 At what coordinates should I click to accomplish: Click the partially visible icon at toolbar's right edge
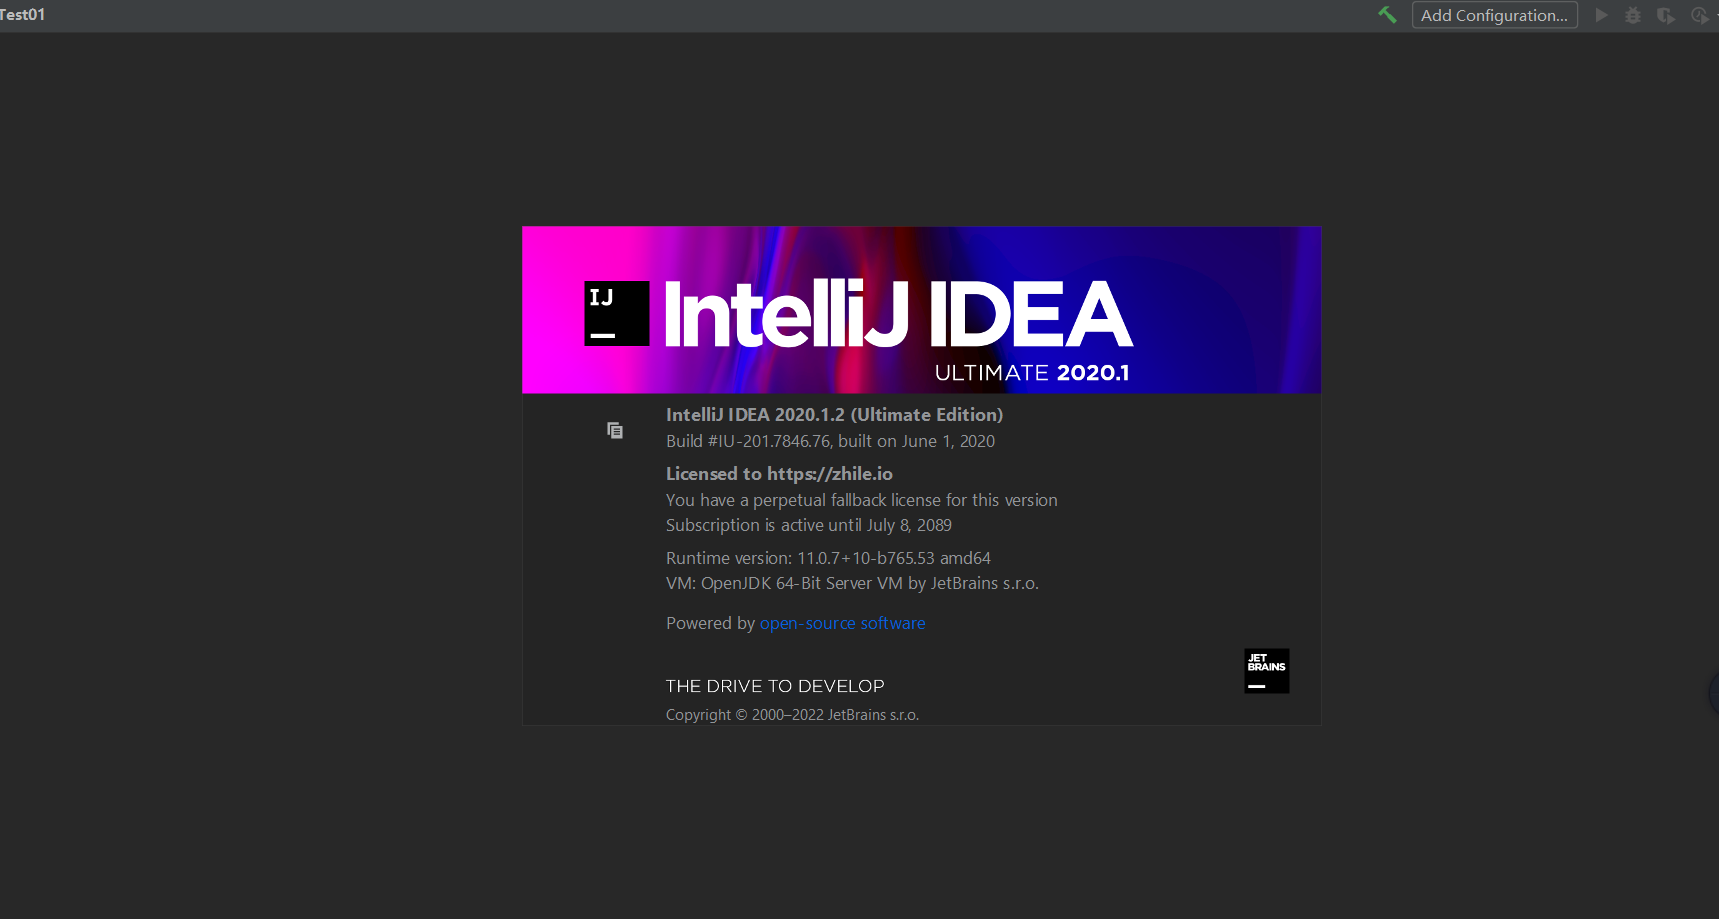(1716, 15)
